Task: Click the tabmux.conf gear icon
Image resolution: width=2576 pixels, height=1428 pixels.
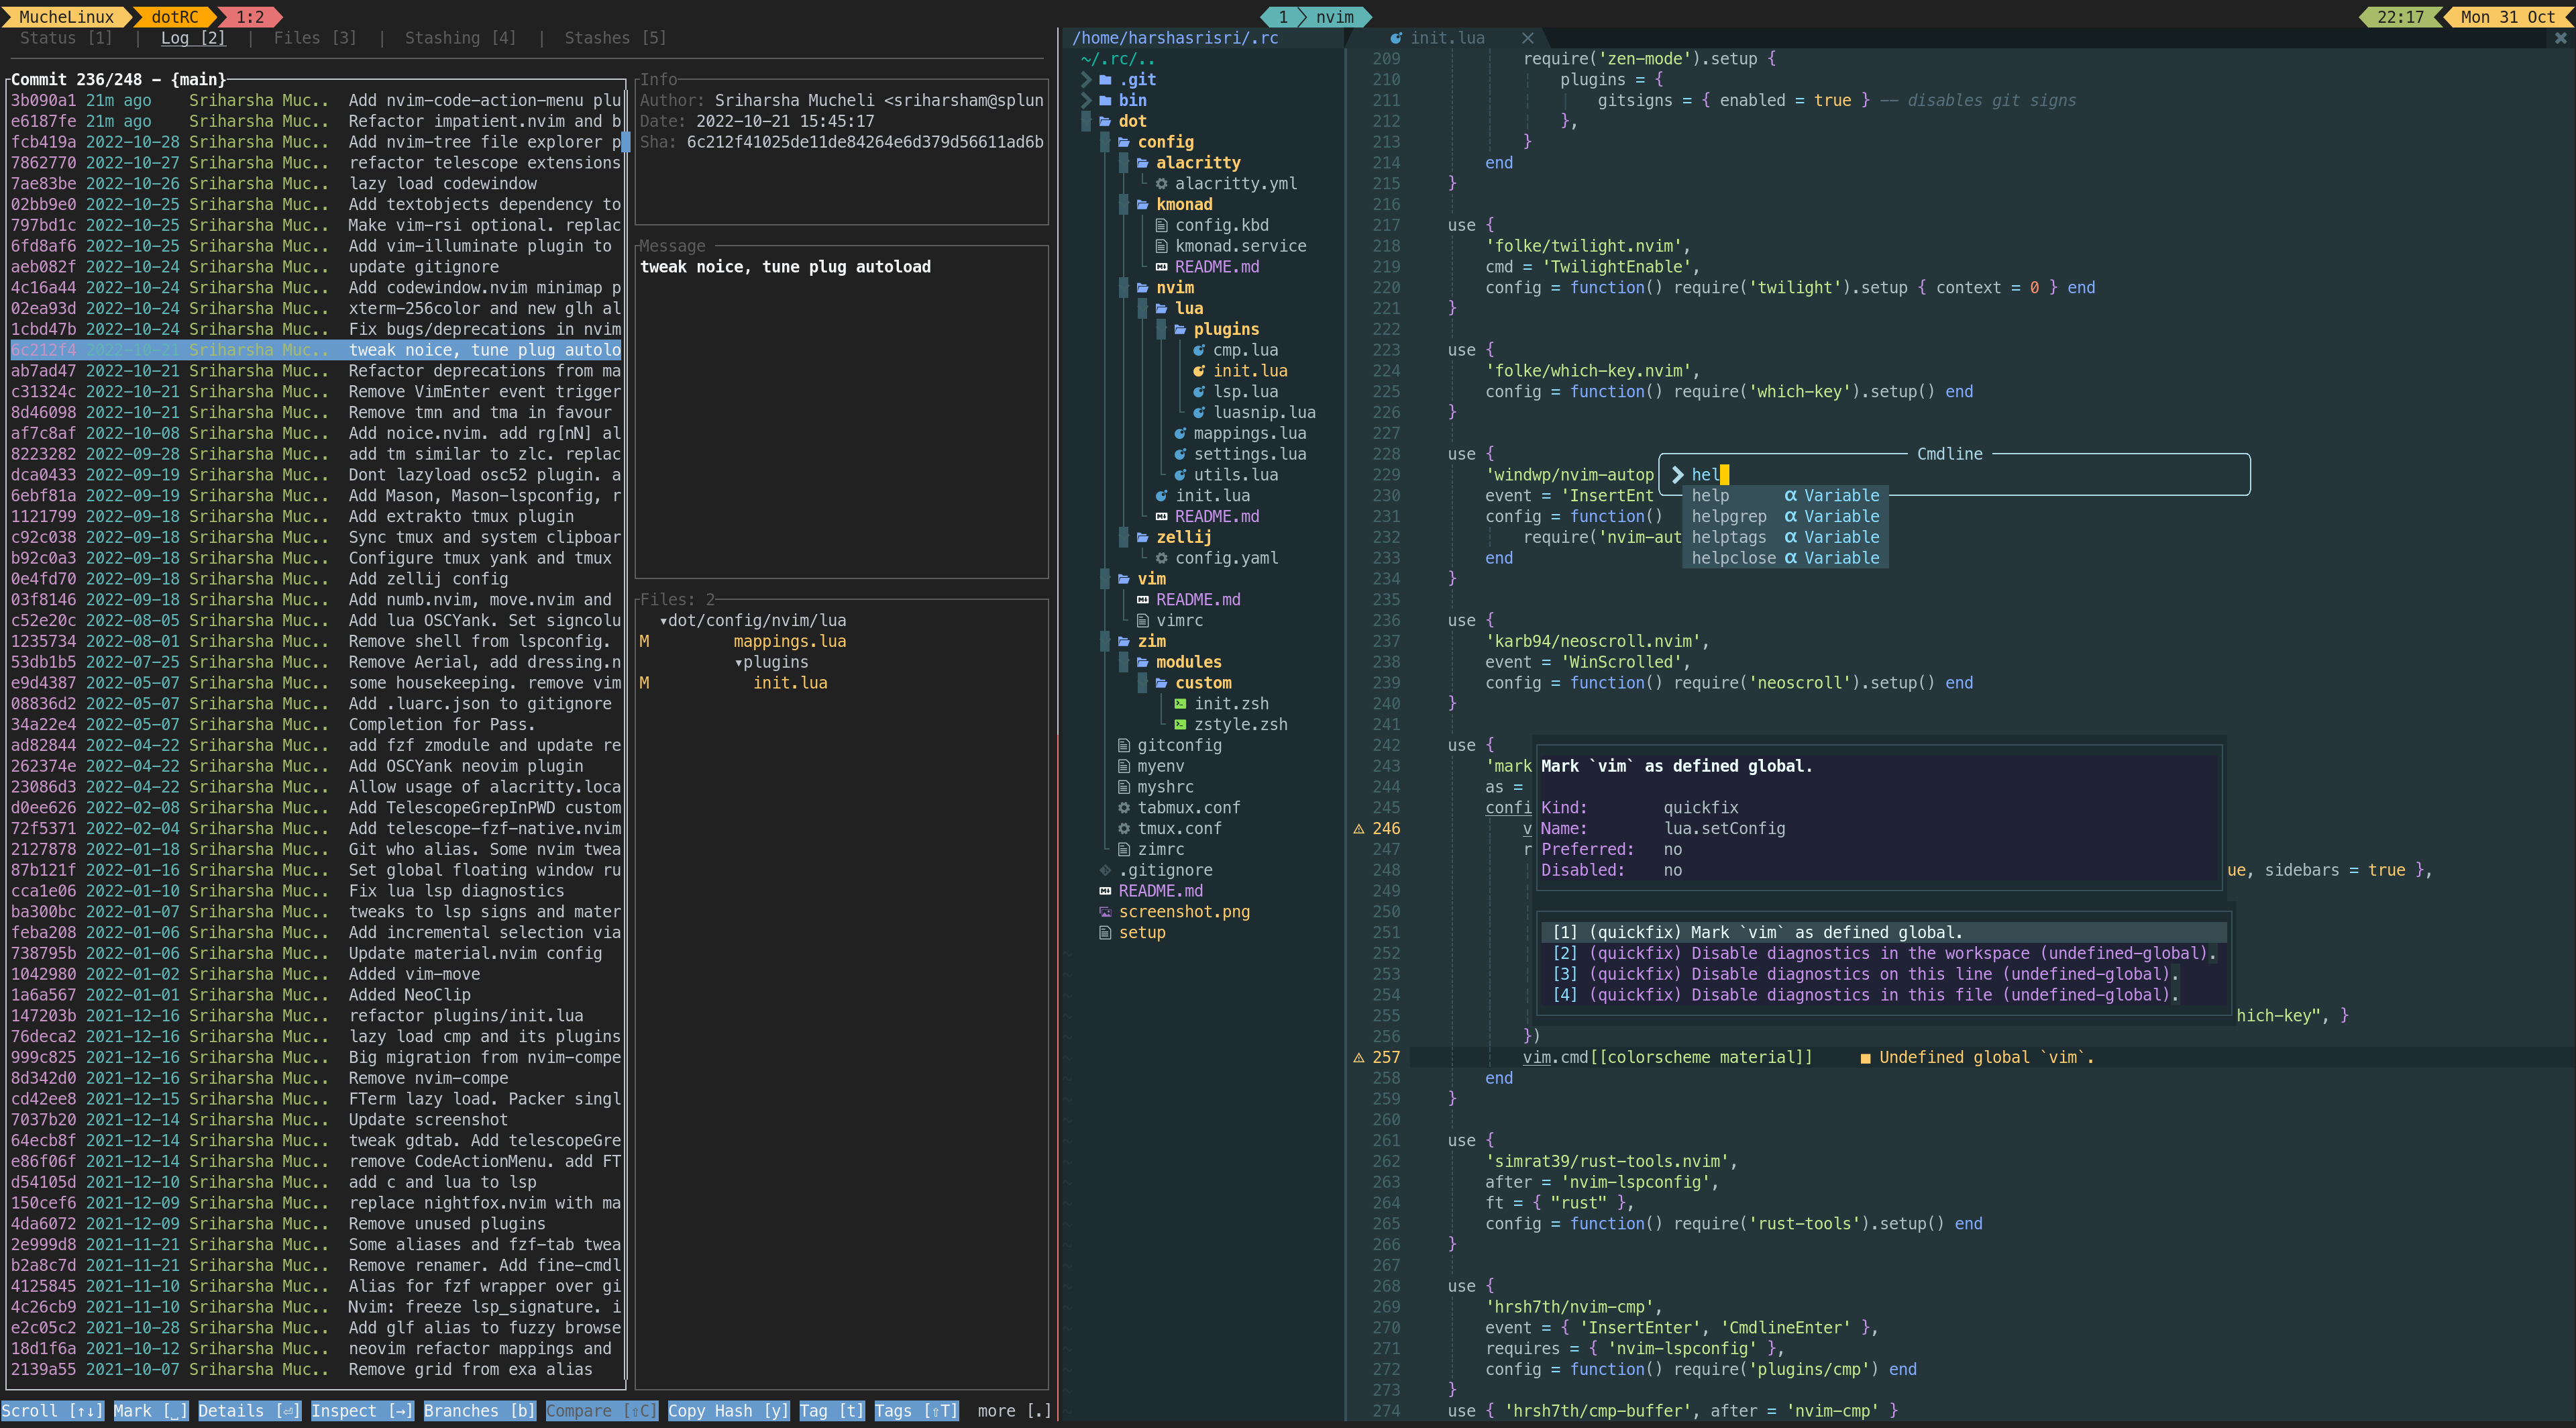Action: (1124, 808)
